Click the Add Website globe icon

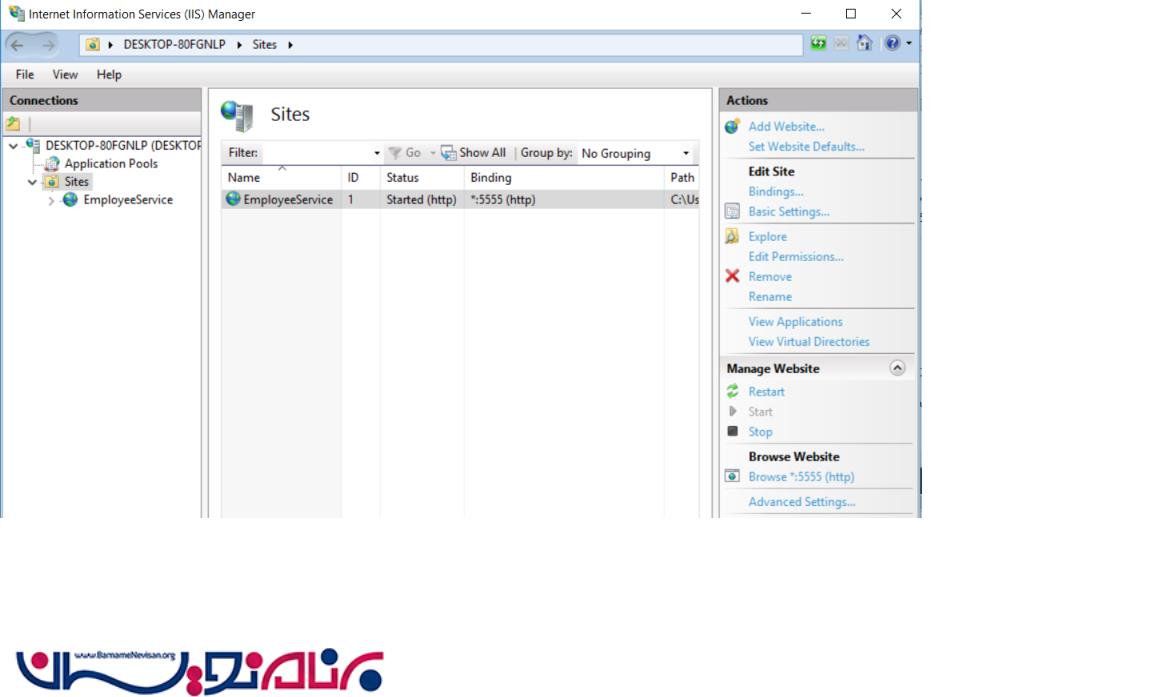click(x=732, y=126)
